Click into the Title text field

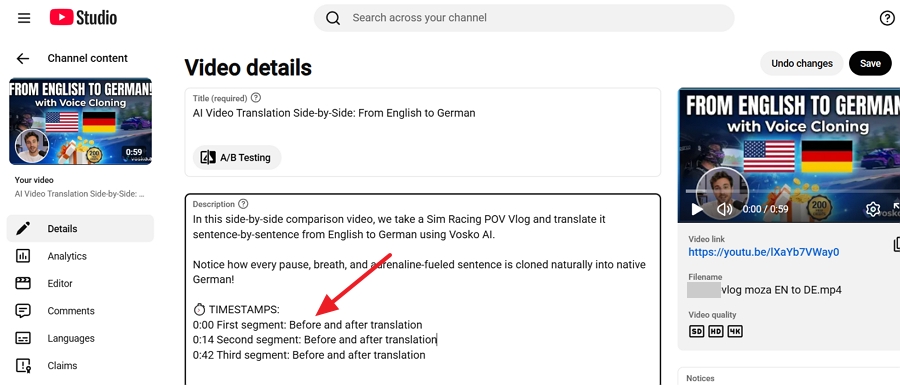tap(423, 113)
